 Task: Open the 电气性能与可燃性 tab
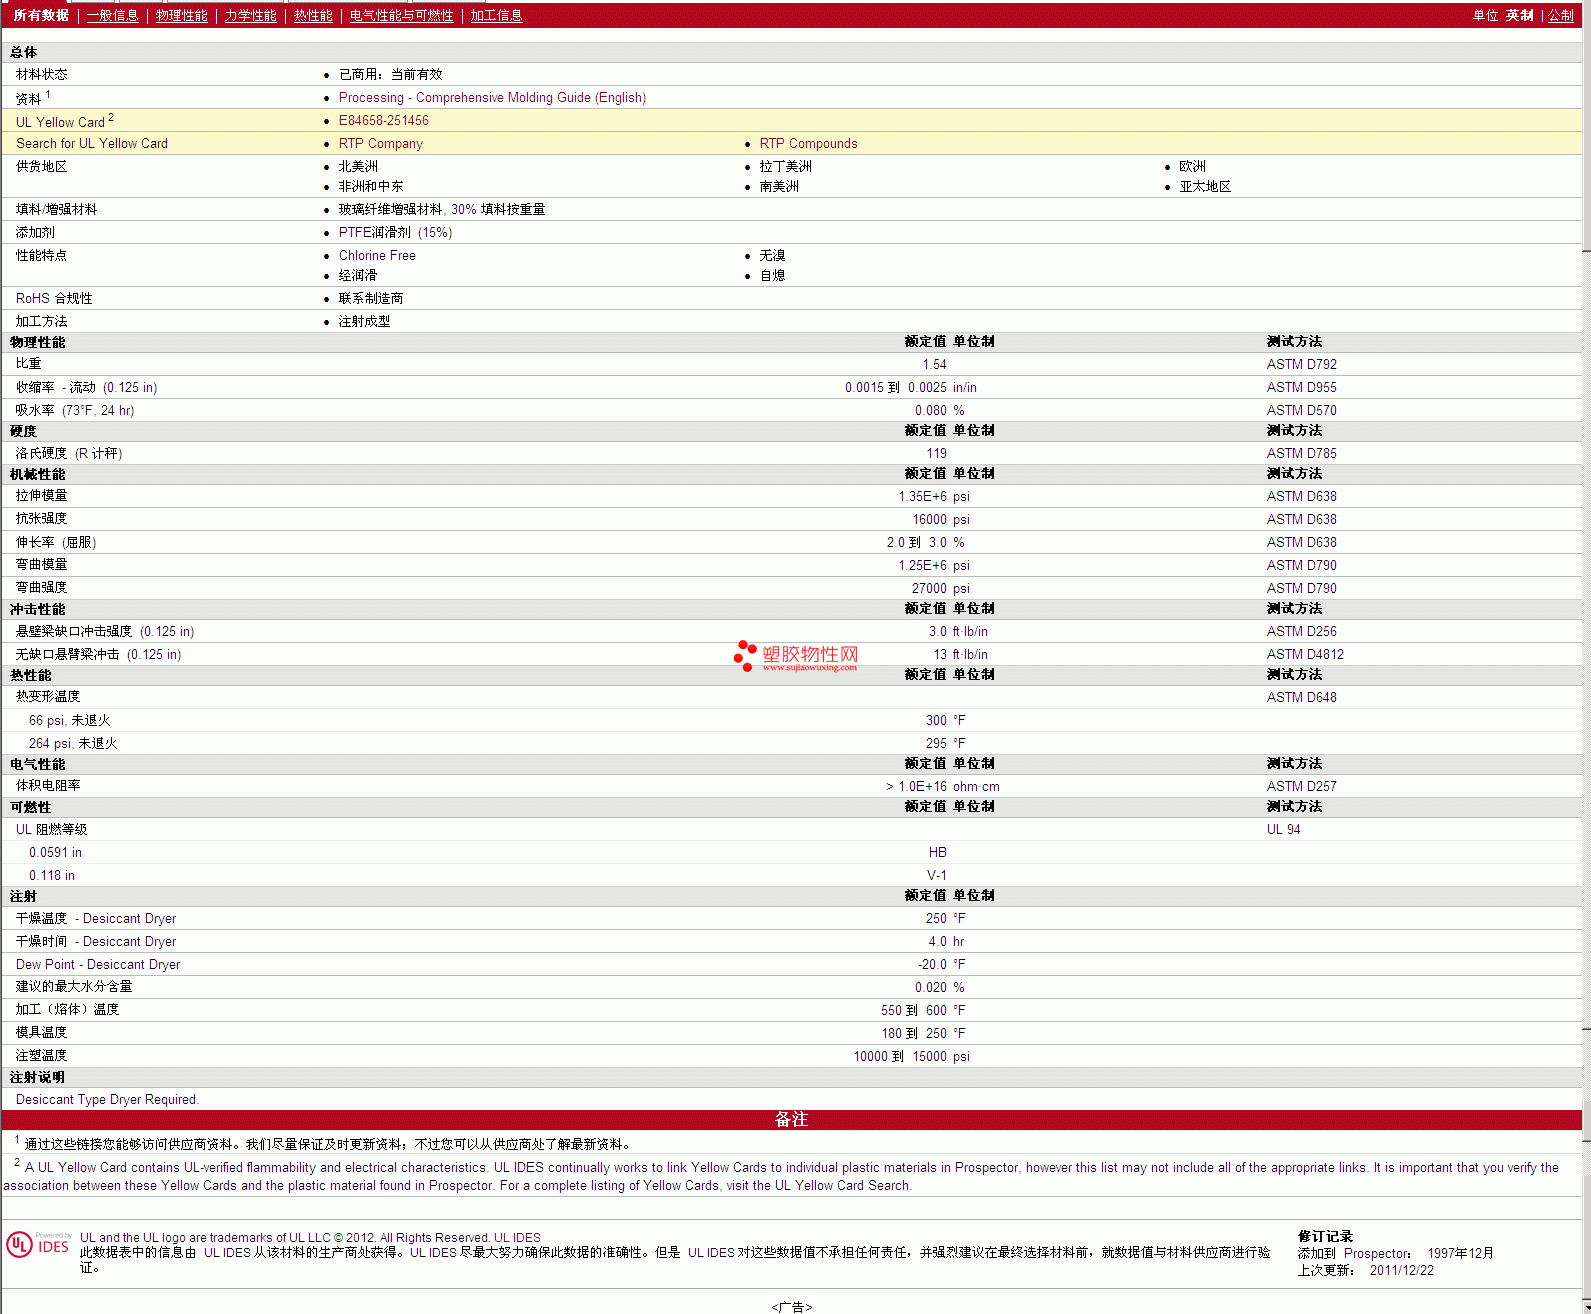pyautogui.click(x=401, y=15)
